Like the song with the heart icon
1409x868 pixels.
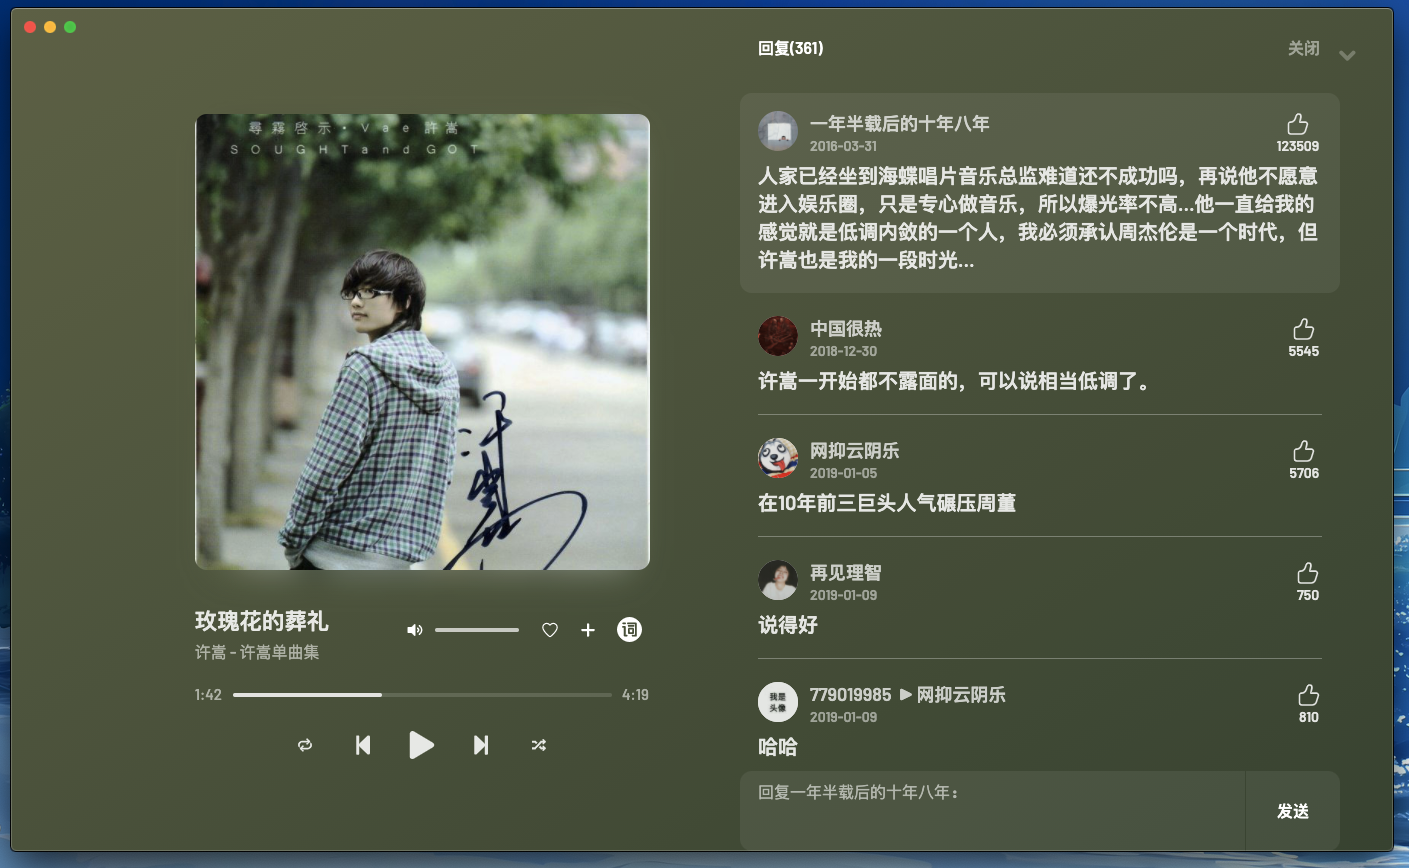(550, 630)
